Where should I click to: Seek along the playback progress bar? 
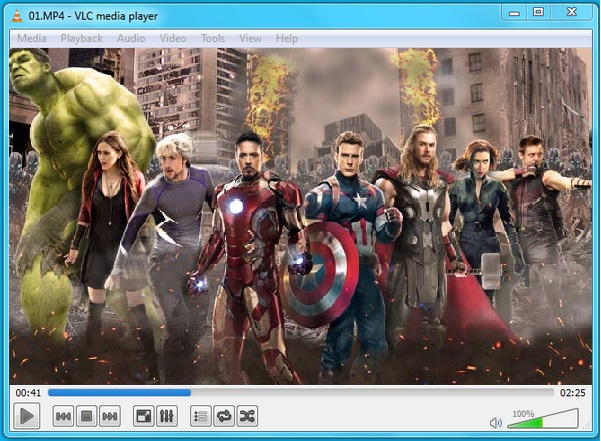301,393
